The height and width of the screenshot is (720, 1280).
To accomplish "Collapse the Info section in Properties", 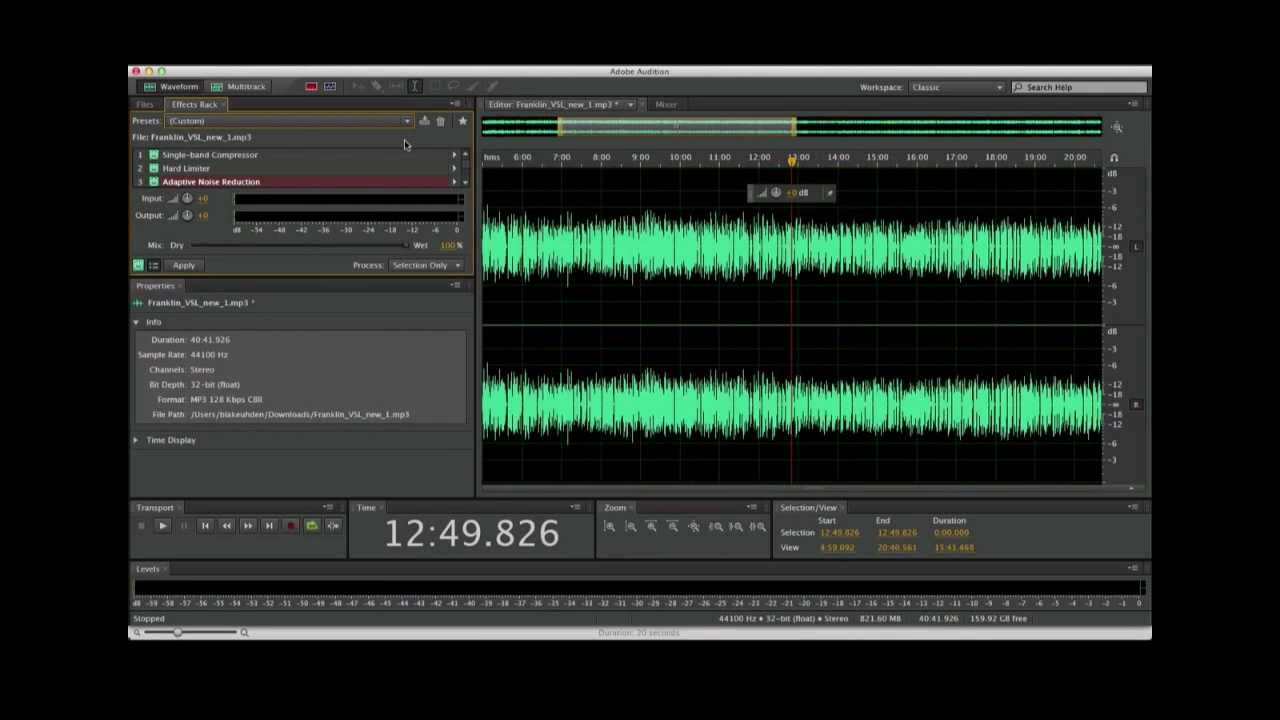I will click(x=136, y=322).
